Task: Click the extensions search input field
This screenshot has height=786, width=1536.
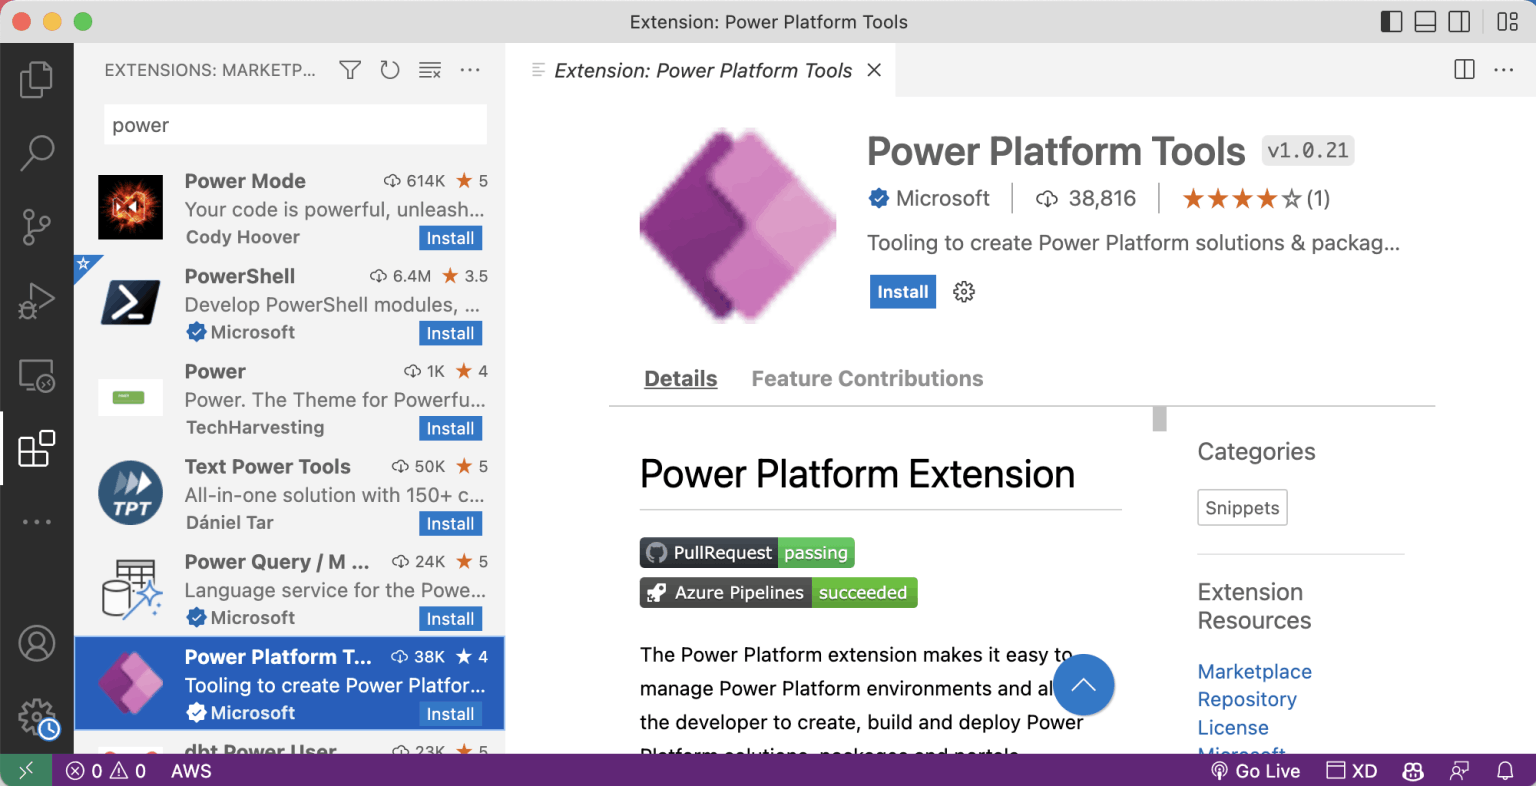Action: pyautogui.click(x=295, y=125)
